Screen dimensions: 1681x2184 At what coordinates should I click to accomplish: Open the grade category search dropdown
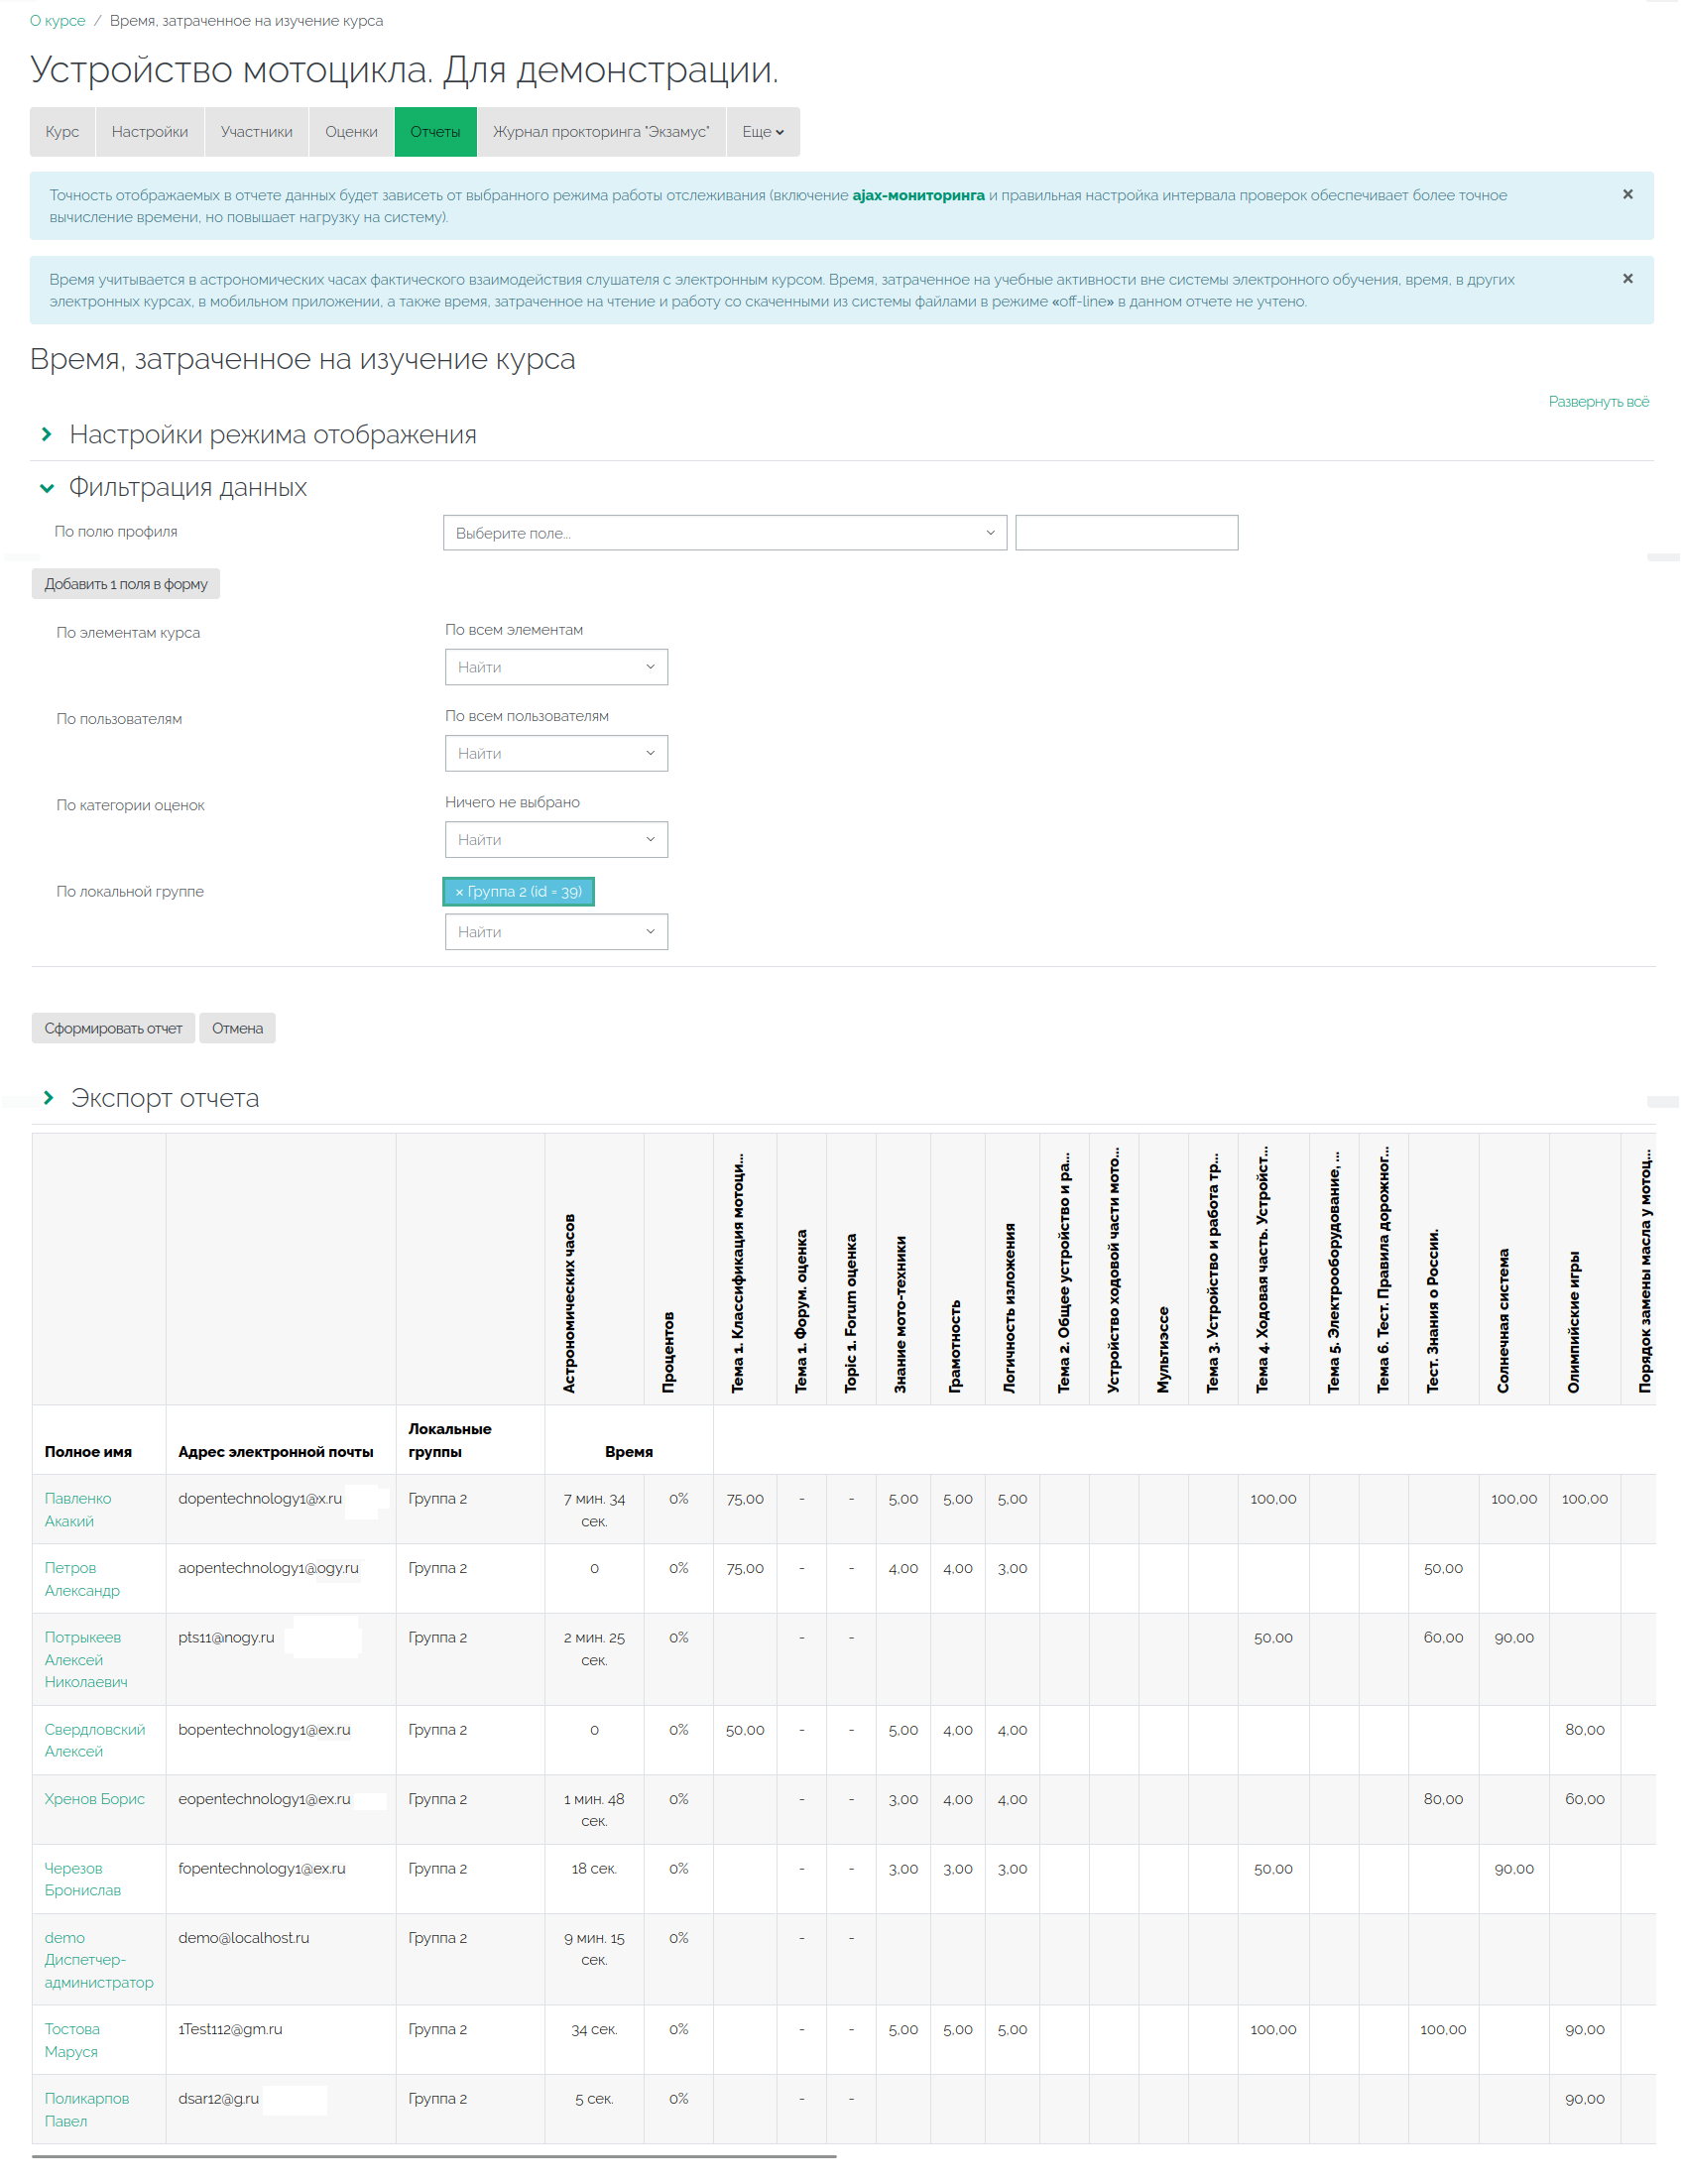point(556,840)
